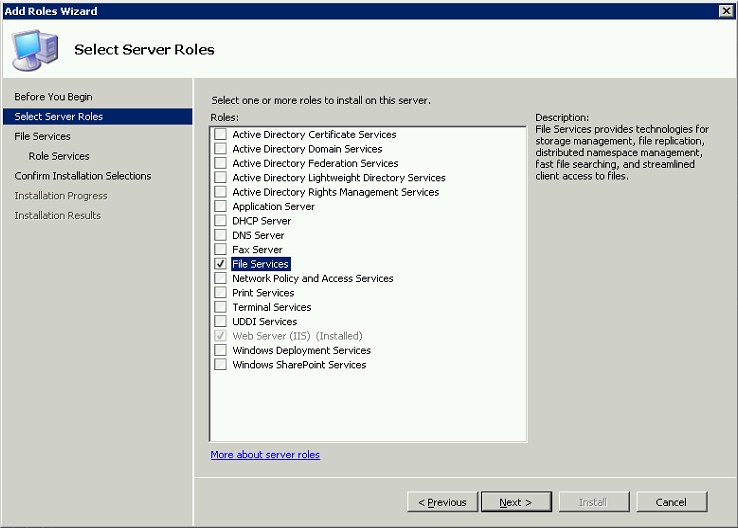Check Active Directory Certificate Services checkbox
Image resolution: width=738 pixels, height=528 pixels.
[220, 134]
